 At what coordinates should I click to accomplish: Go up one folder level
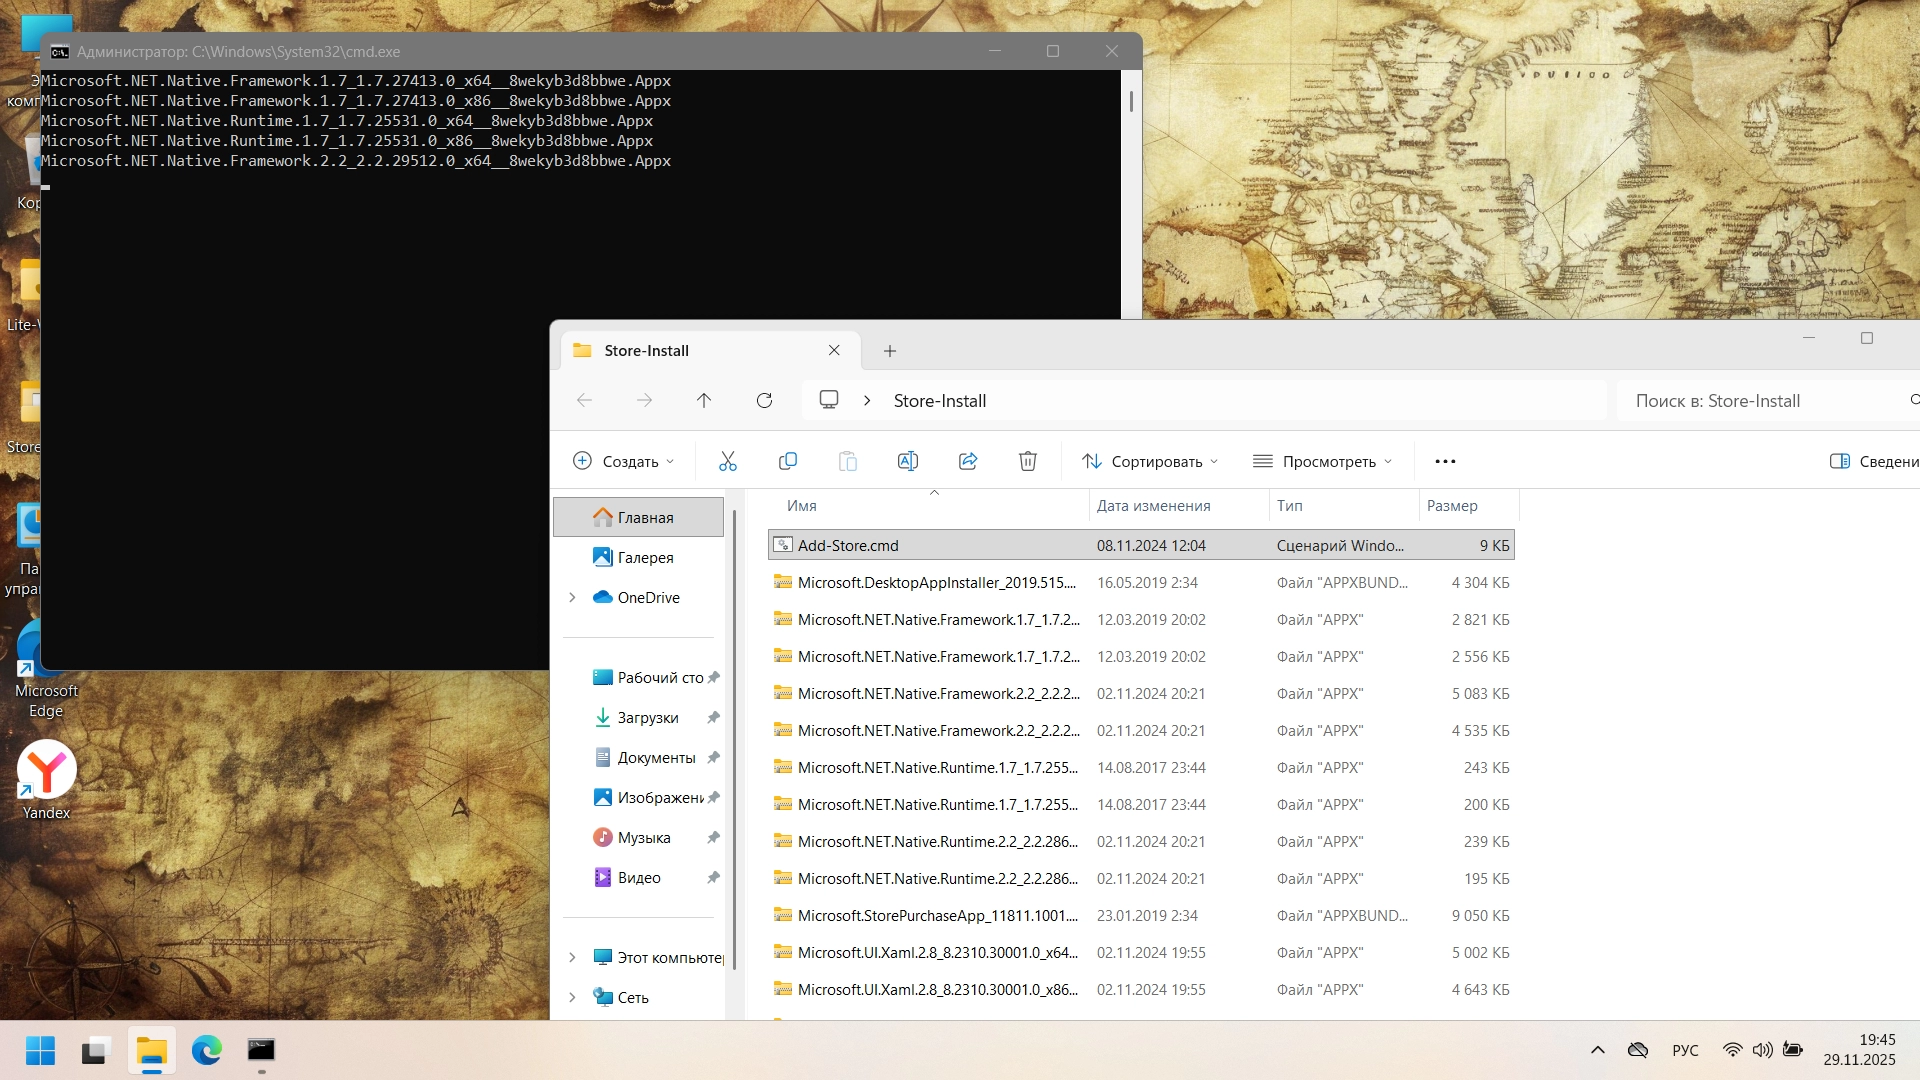[x=704, y=401]
